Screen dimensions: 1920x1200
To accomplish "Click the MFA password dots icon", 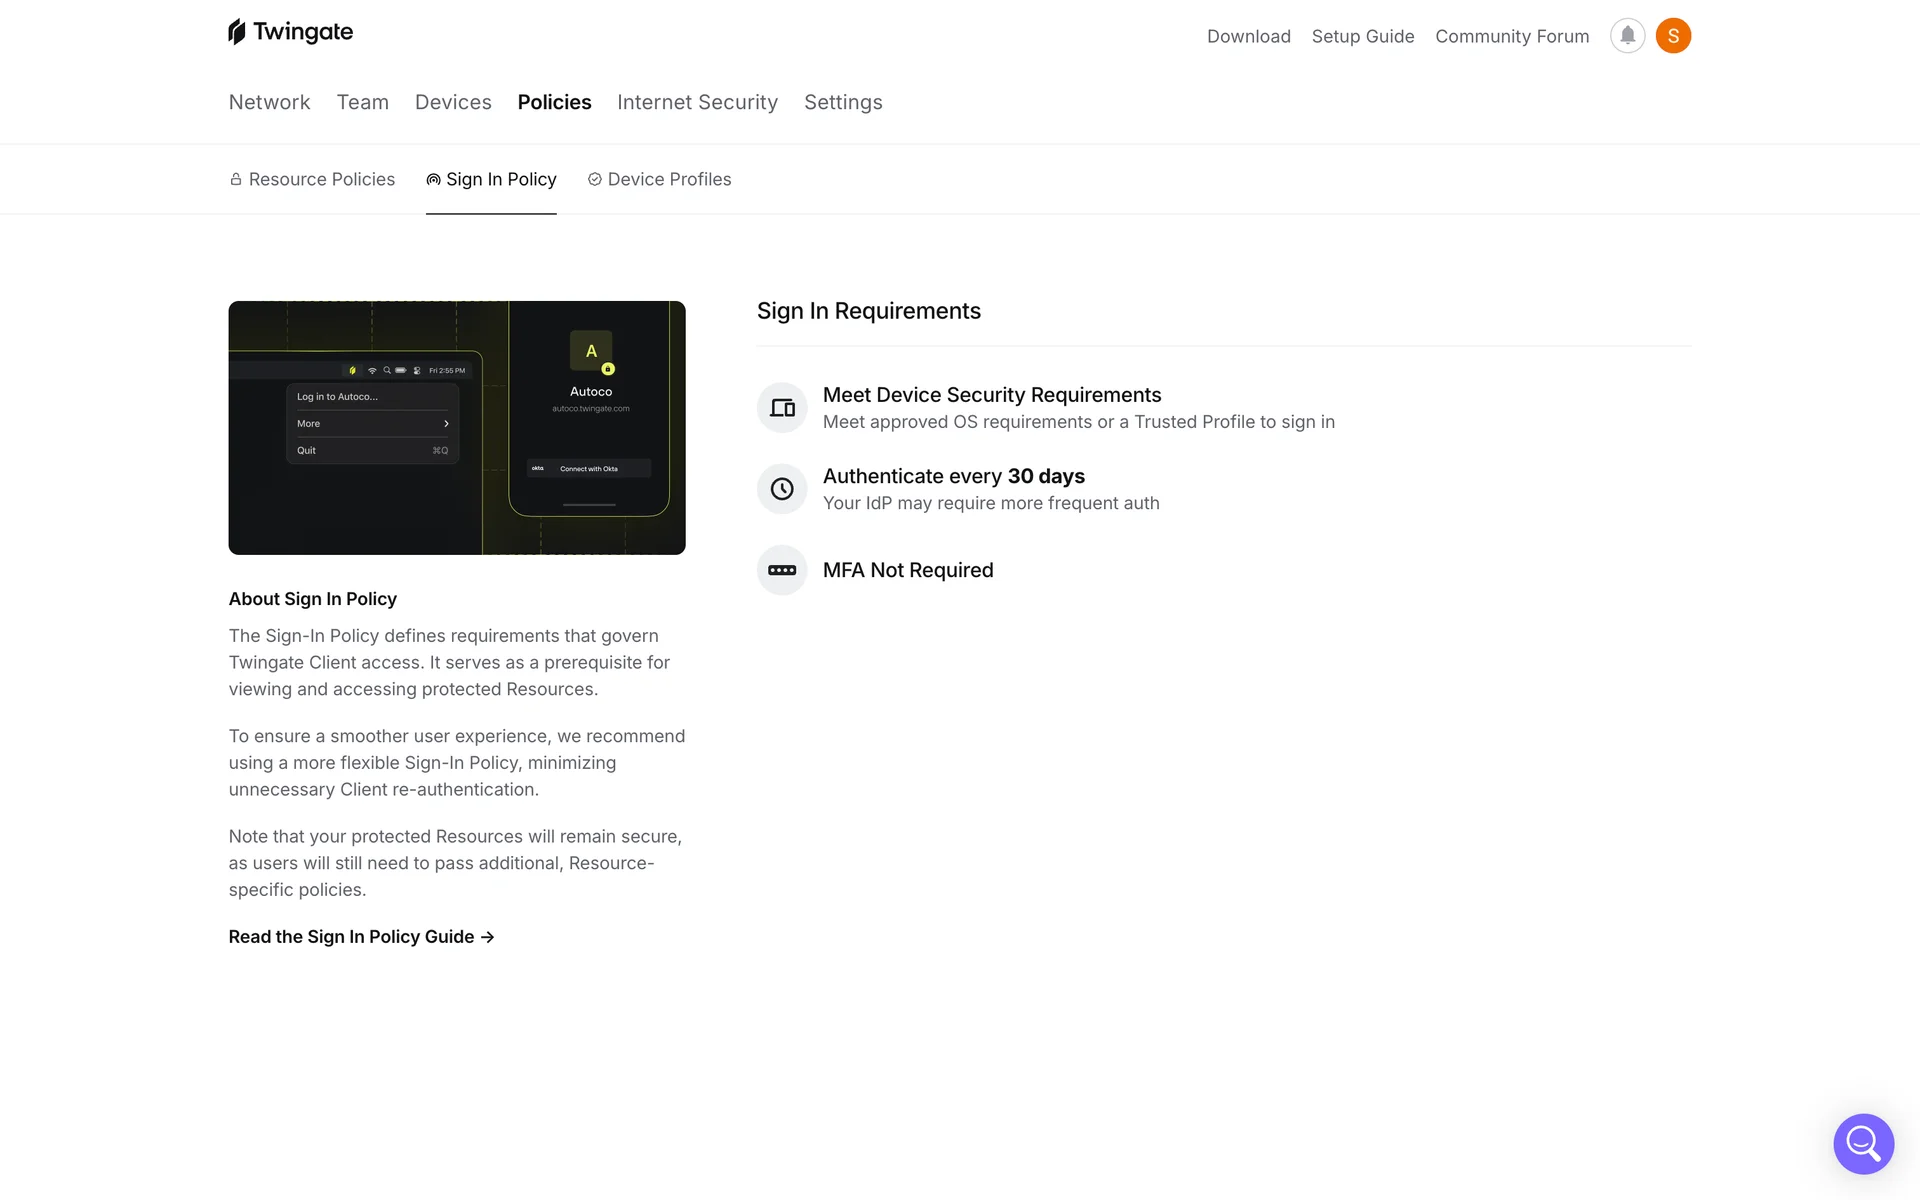I will tap(782, 570).
